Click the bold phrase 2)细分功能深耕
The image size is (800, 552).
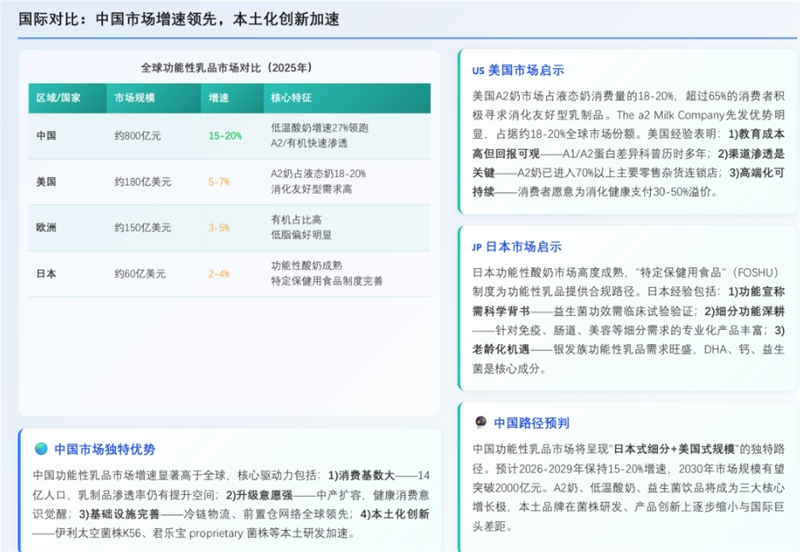[x=744, y=311]
